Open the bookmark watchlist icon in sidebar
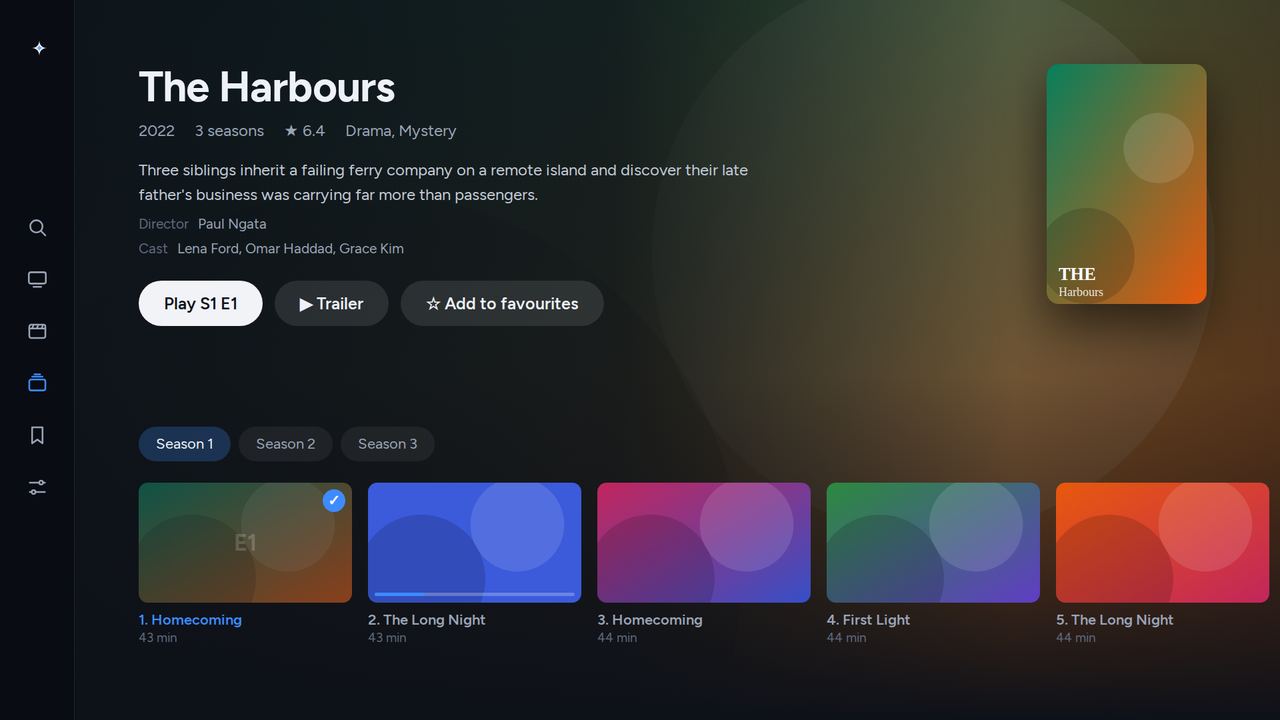Viewport: 1280px width, 720px height. pyautogui.click(x=37, y=435)
